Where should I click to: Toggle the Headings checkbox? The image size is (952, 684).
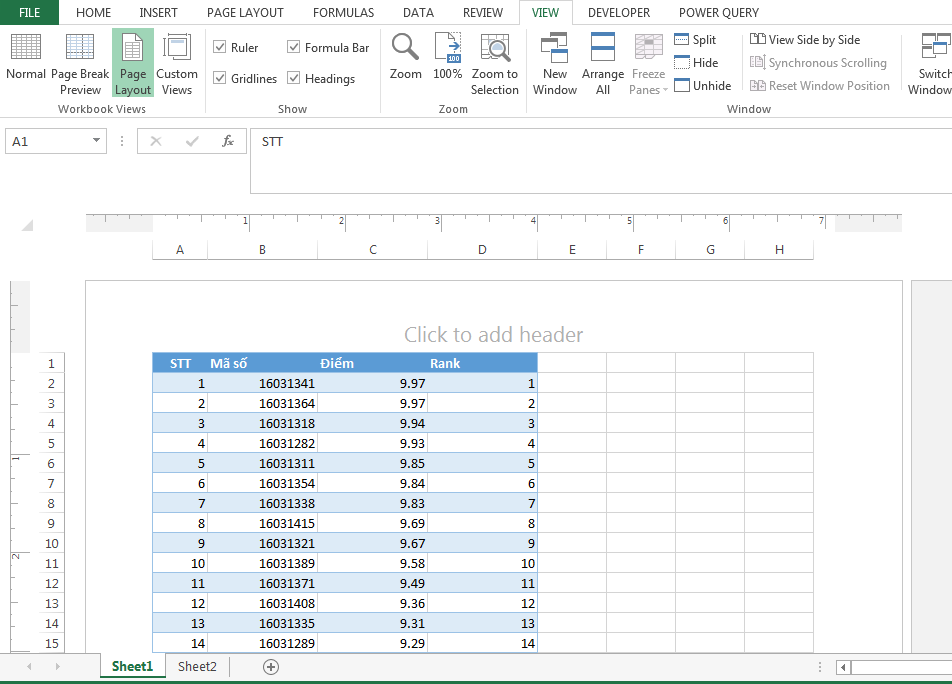click(x=294, y=78)
